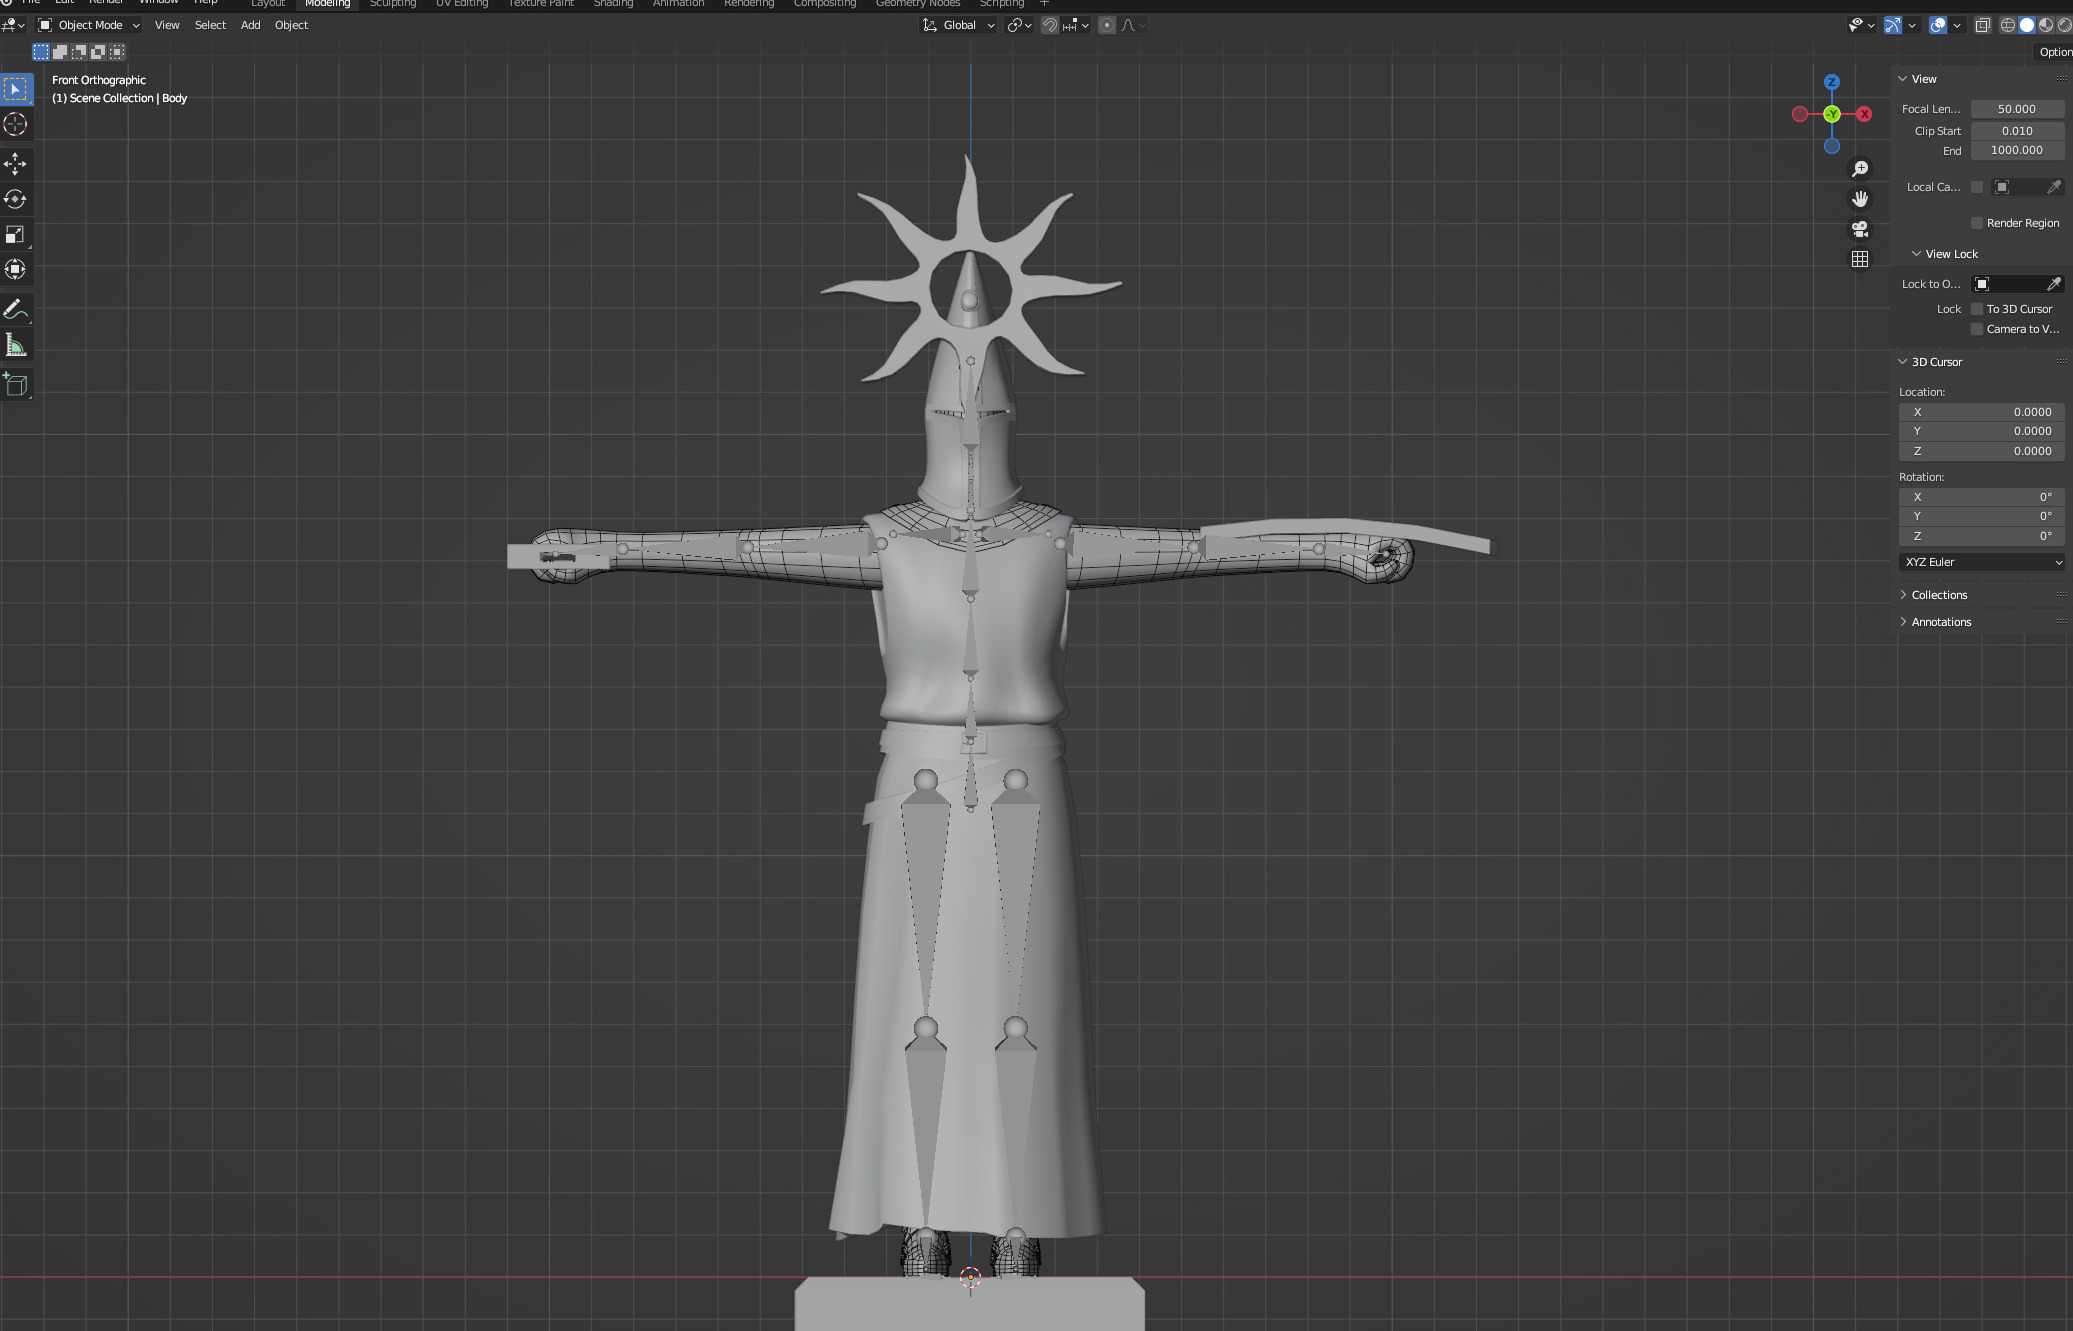Screen dimensions: 2073x1331
Task: Enable Camera to View lock checkbox
Action: coord(1977,329)
